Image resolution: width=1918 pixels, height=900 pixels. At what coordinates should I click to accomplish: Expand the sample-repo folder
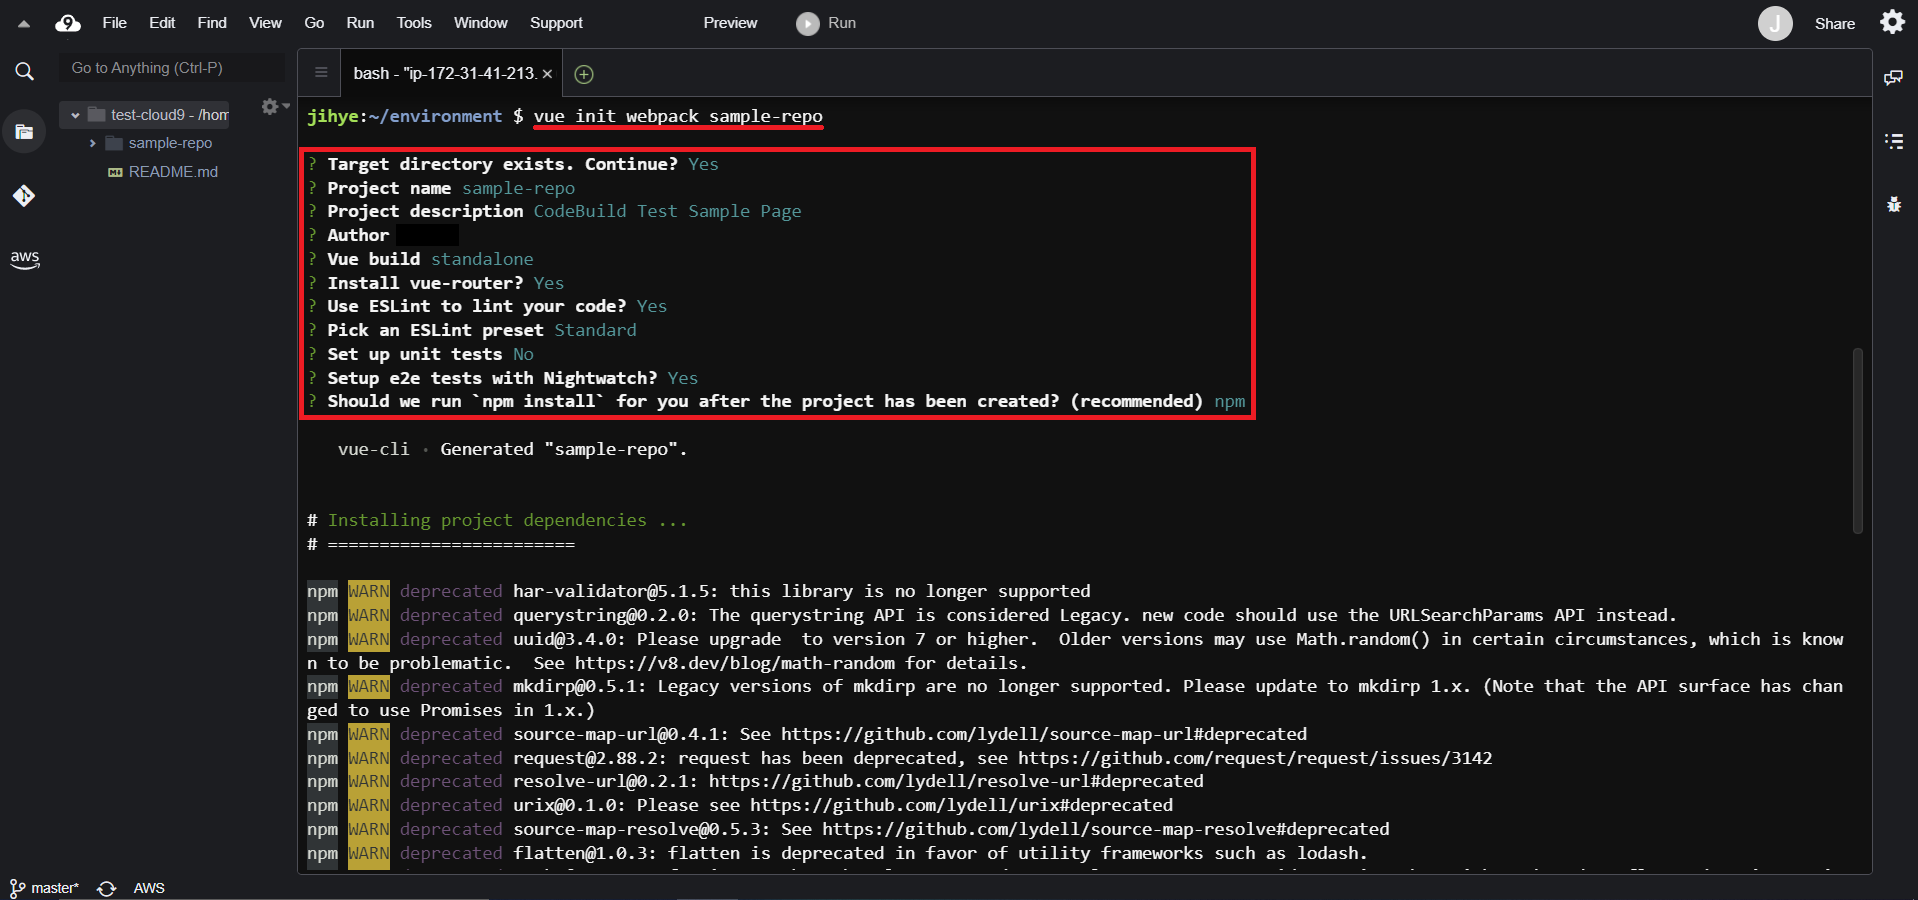click(x=93, y=144)
